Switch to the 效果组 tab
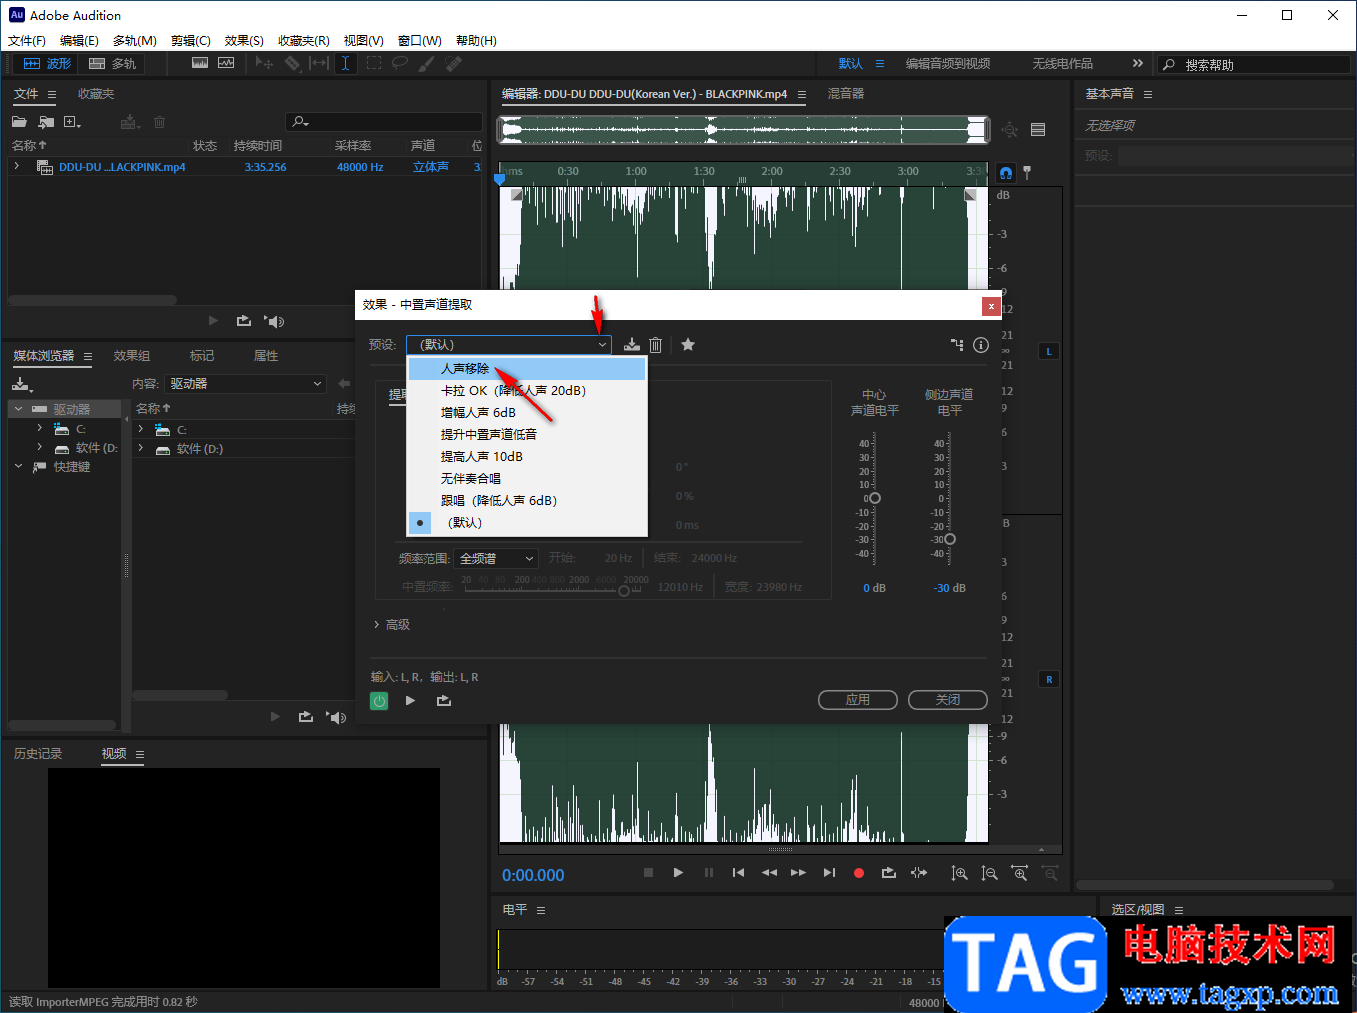Image resolution: width=1357 pixels, height=1013 pixels. point(132,356)
